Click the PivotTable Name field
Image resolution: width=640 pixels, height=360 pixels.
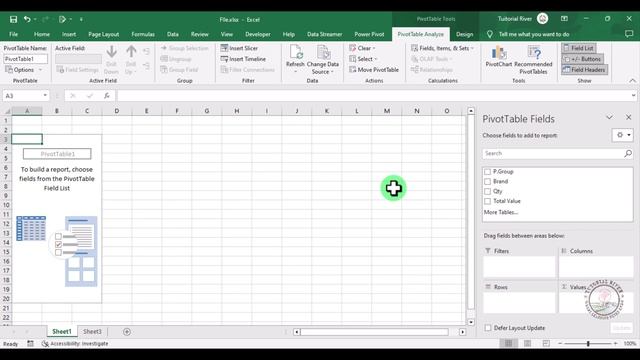(25, 59)
